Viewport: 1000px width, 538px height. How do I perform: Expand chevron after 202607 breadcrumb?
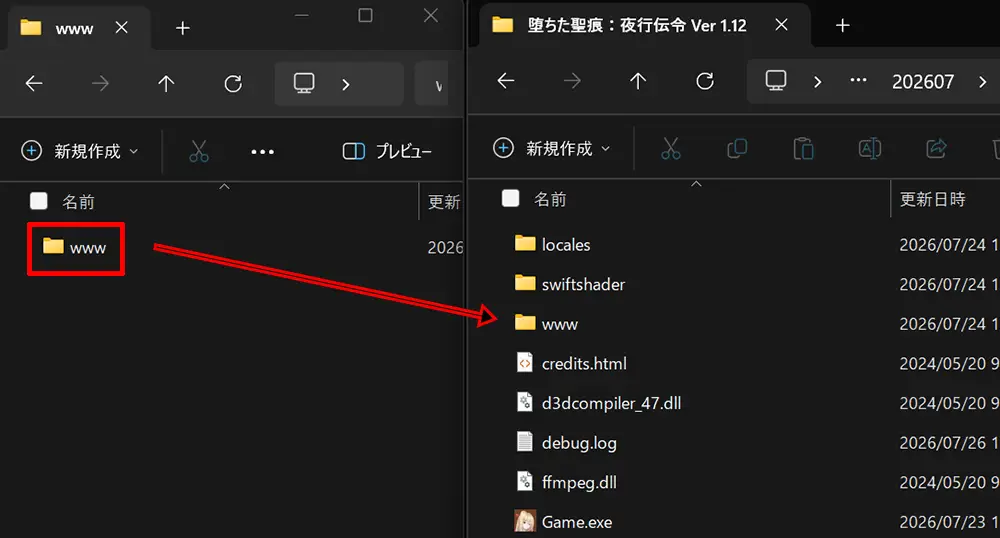click(982, 82)
